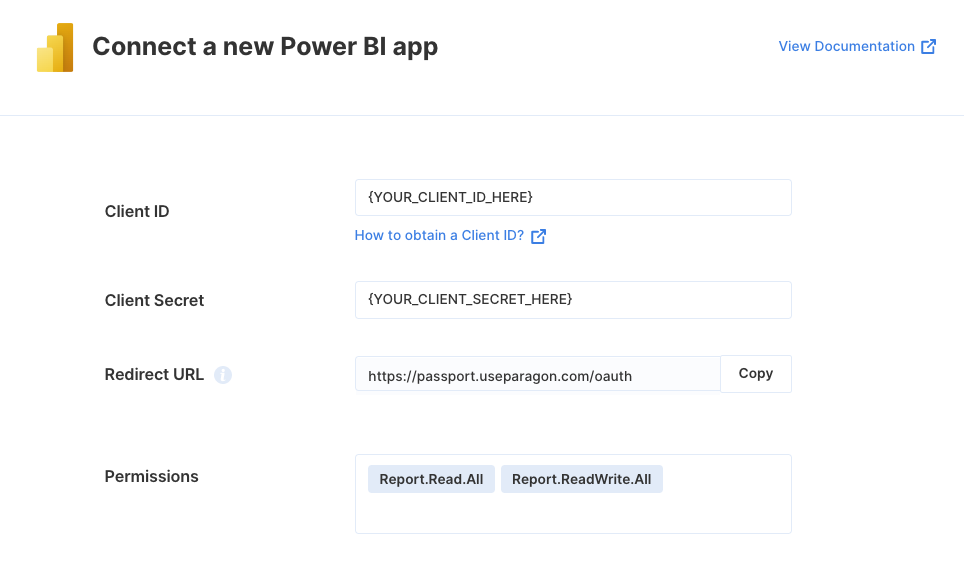Click the {YOUR_CLIENT_ID_HERE} placeholder text
This screenshot has height=580, width=964.
tap(450, 197)
